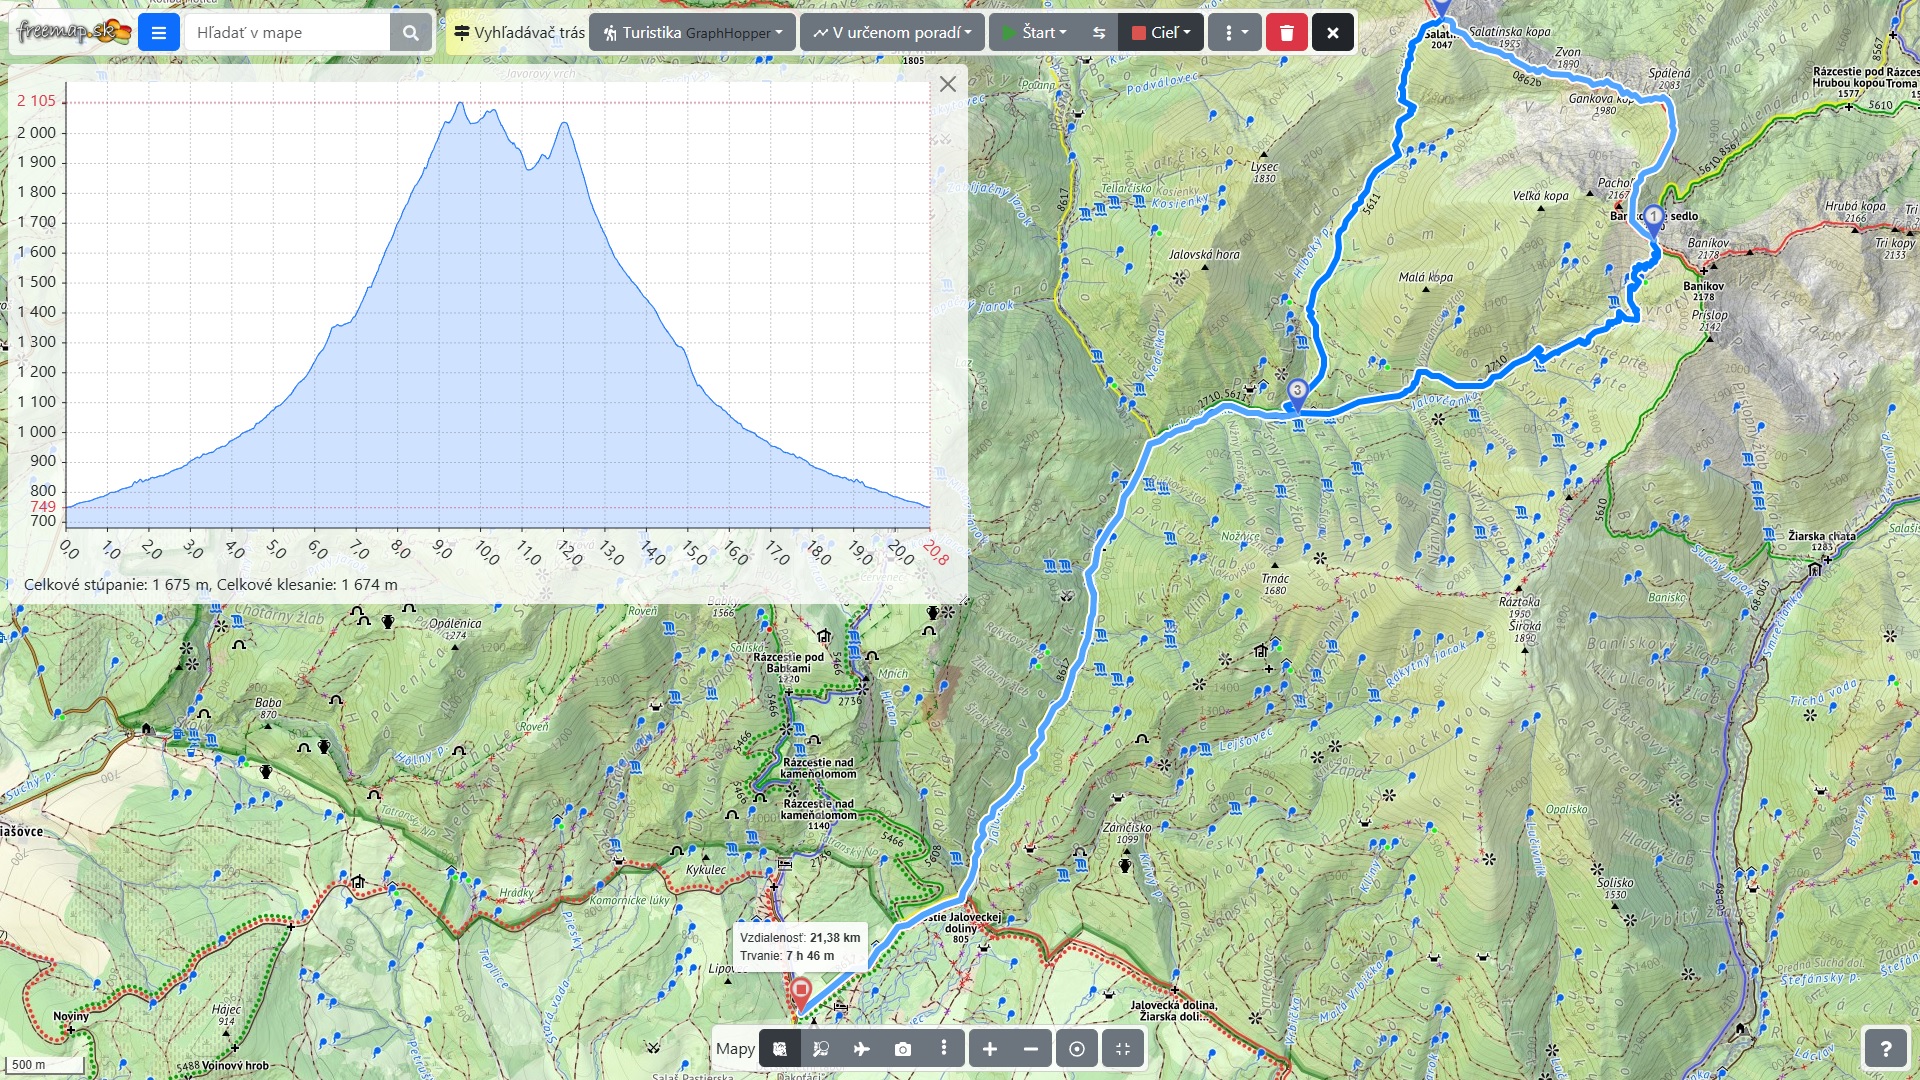This screenshot has width=1920, height=1080.
Task: Click the search magnifier button
Action: click(410, 33)
